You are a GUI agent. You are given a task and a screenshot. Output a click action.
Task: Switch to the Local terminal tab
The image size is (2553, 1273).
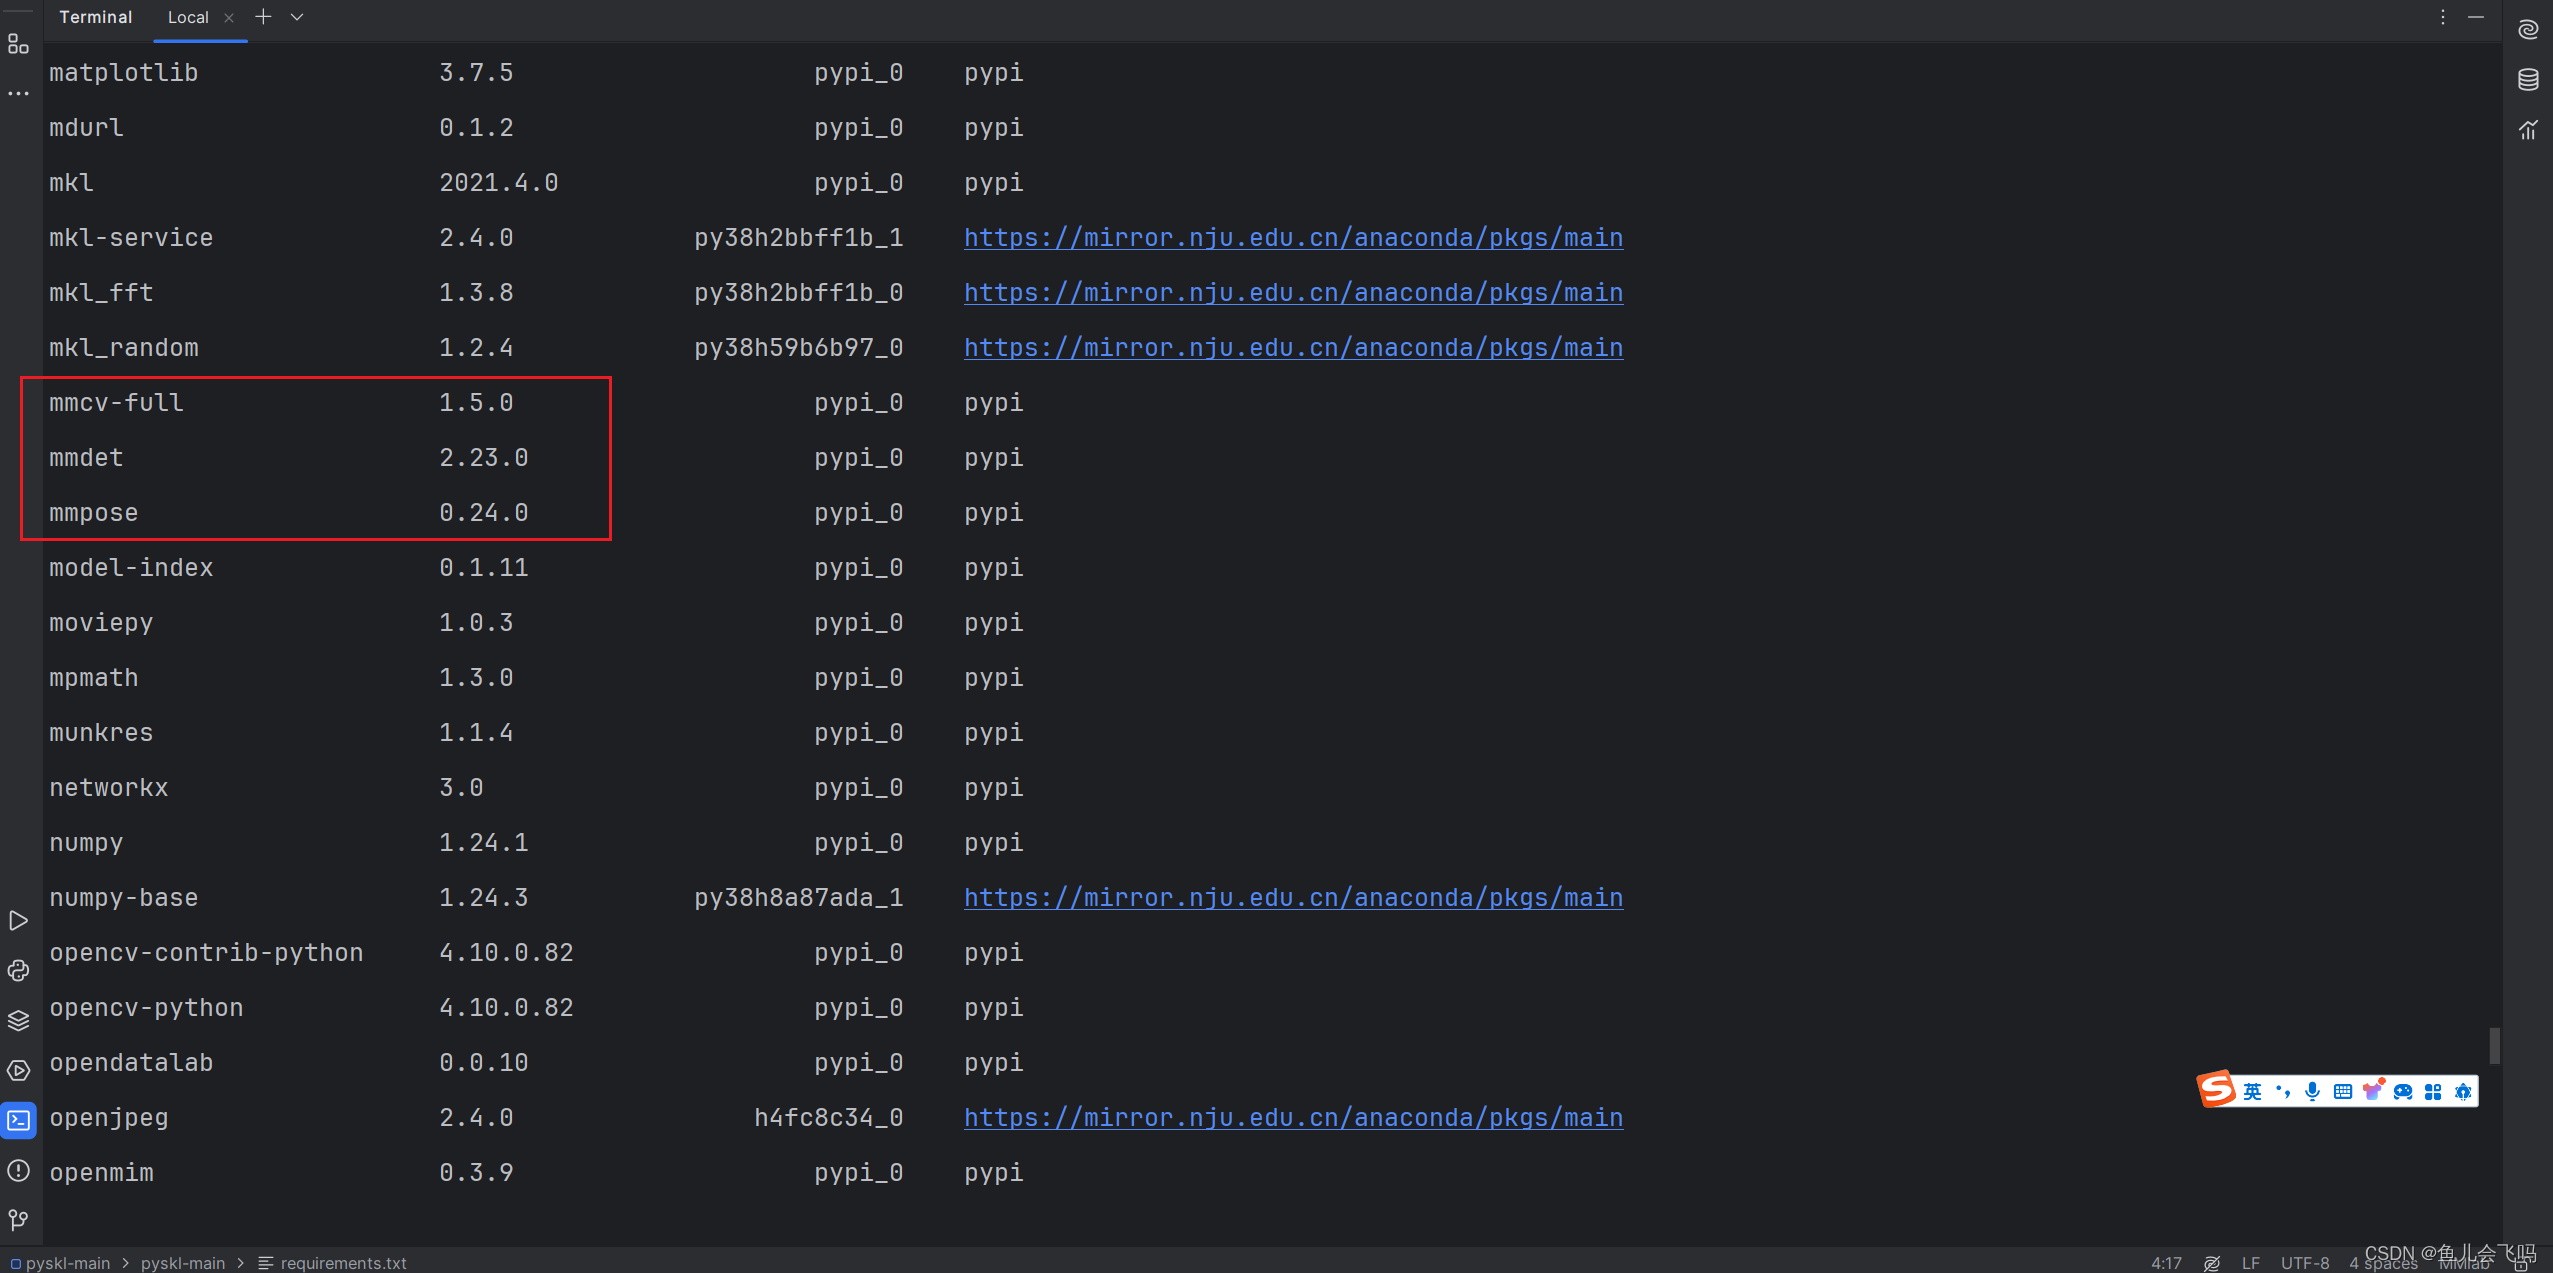(x=190, y=17)
